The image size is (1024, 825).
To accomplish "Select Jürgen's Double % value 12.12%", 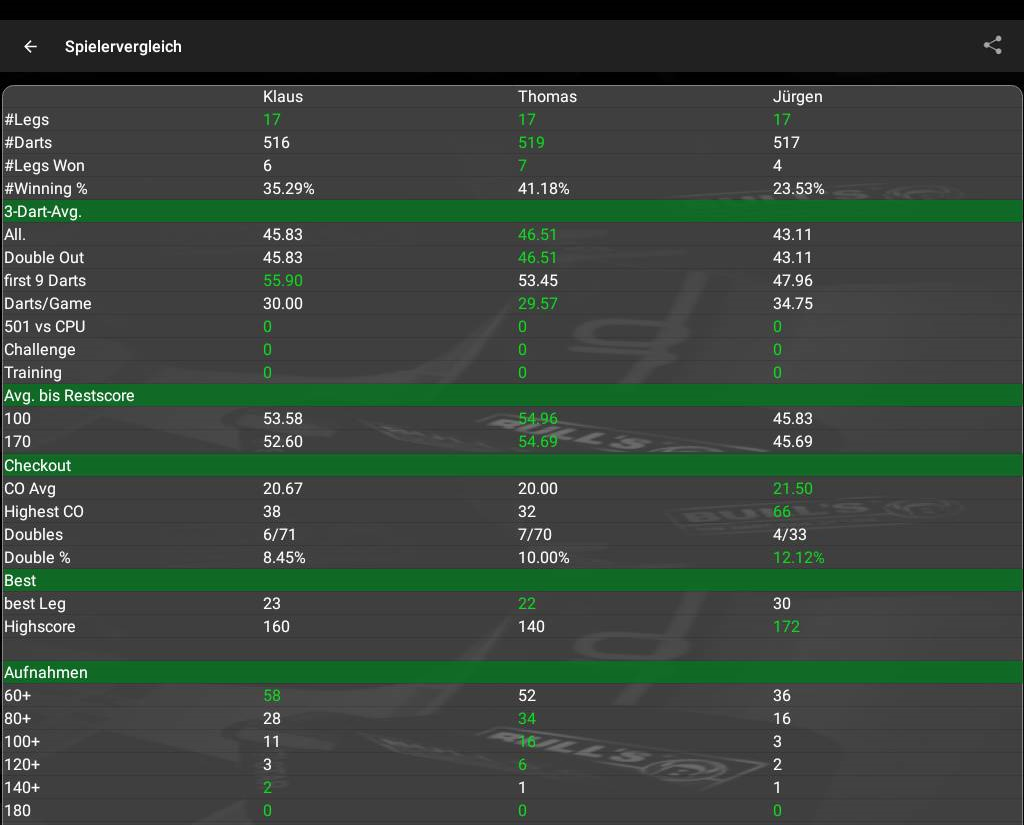I will [x=799, y=558].
